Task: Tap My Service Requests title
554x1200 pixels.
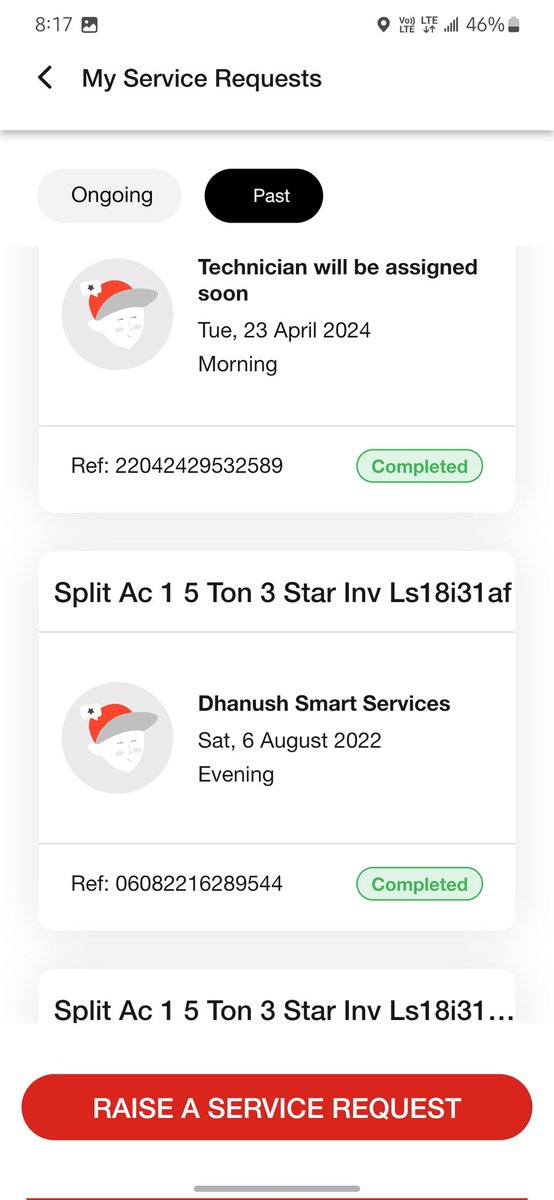Action: point(202,78)
